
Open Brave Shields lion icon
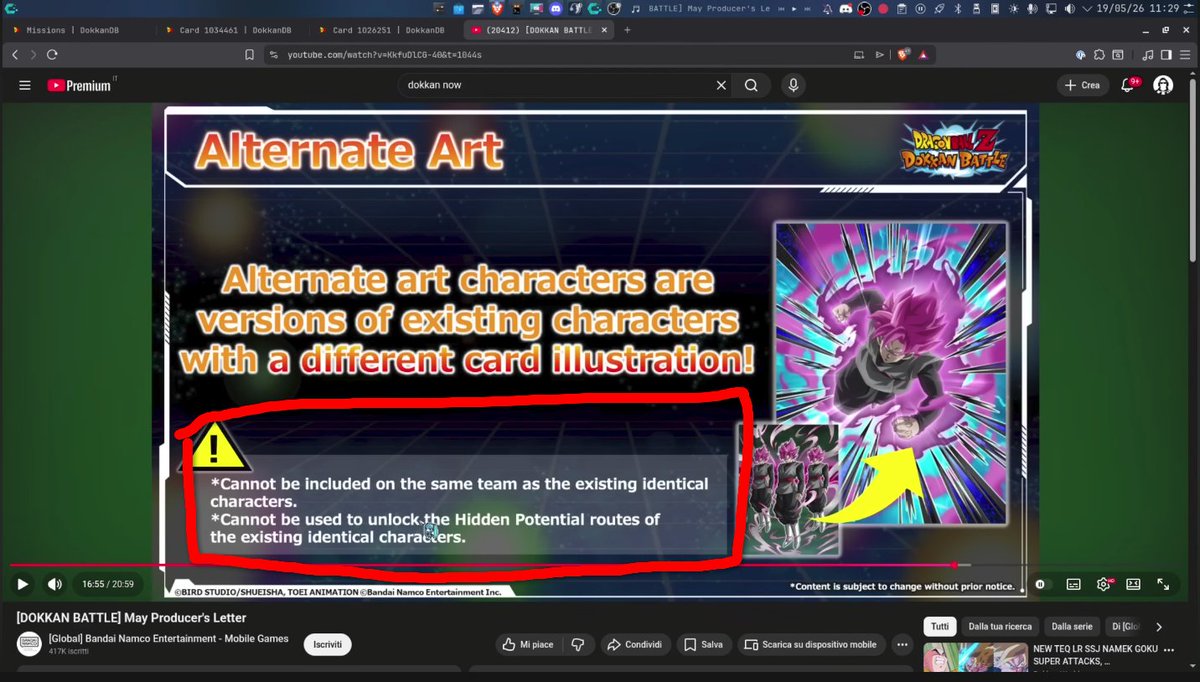tap(904, 54)
